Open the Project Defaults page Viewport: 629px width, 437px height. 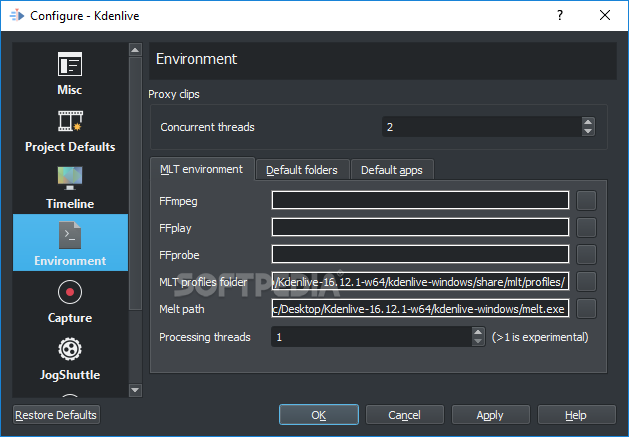point(70,130)
